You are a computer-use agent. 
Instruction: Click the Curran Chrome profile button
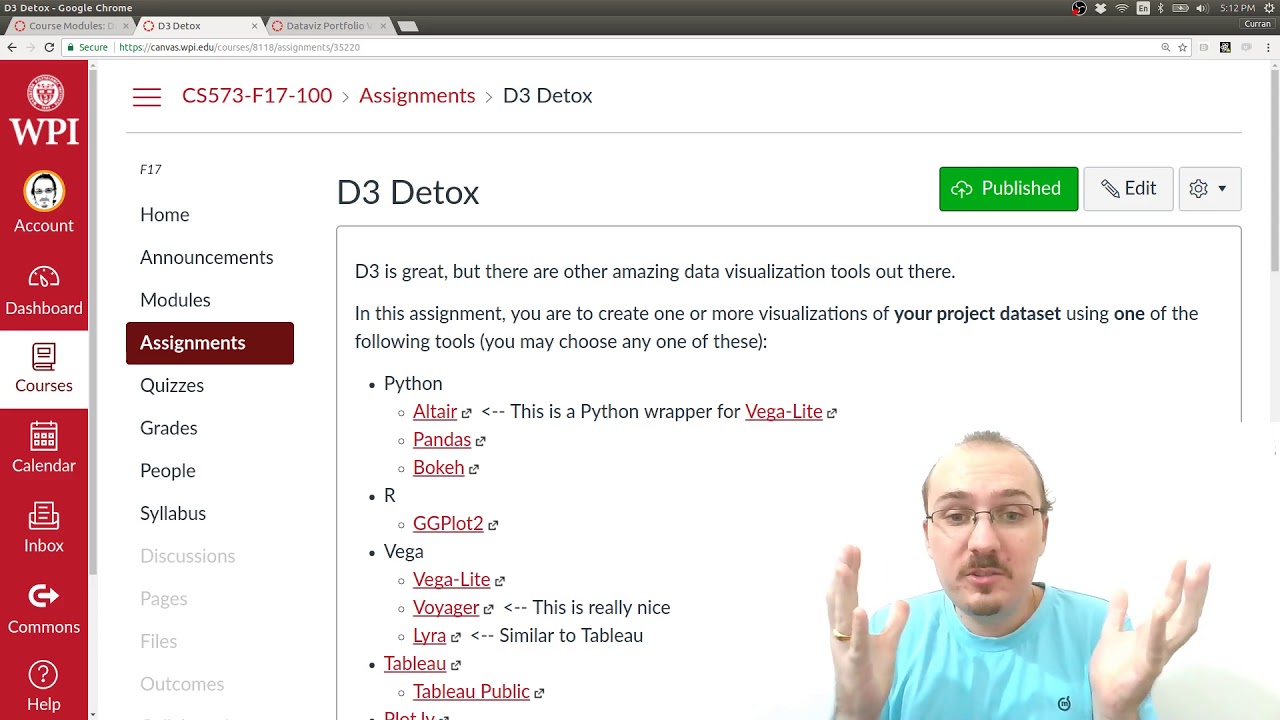click(x=1257, y=24)
